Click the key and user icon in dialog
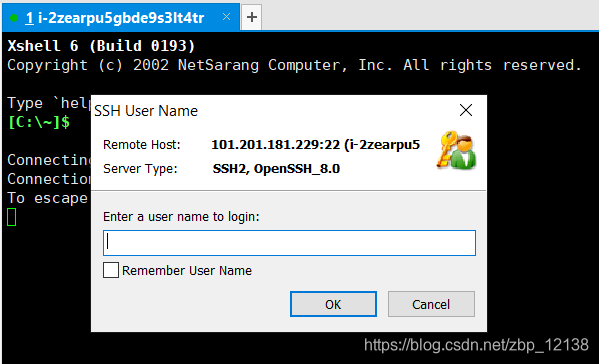The height and width of the screenshot is (364, 599). click(456, 150)
